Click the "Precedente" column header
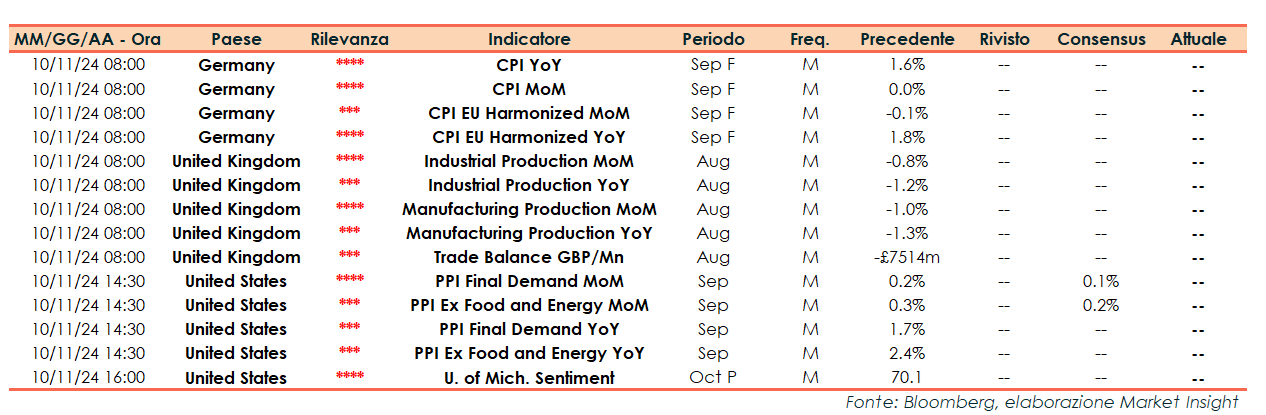Screen dimensions: 1266x415 (907, 40)
